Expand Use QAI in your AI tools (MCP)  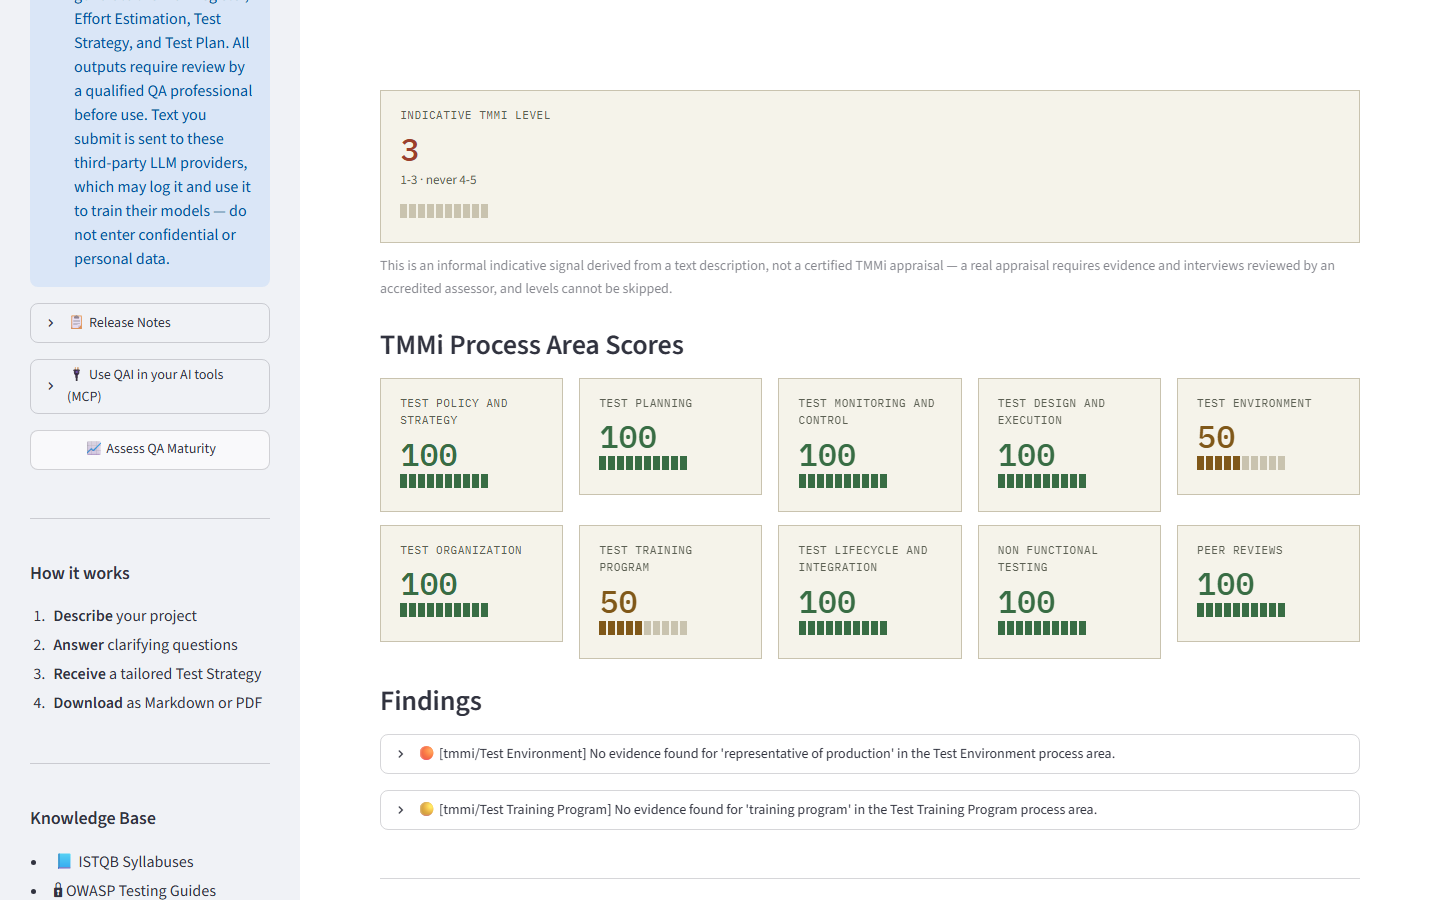click(150, 386)
